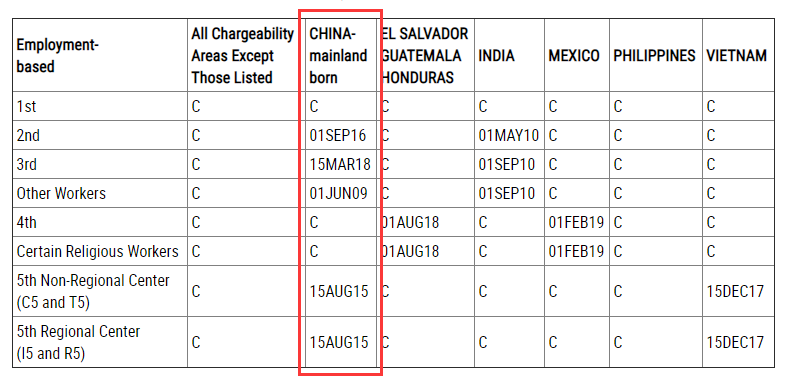Click the Employment-based header cell
The height and width of the screenshot is (384, 796).
pos(57,56)
